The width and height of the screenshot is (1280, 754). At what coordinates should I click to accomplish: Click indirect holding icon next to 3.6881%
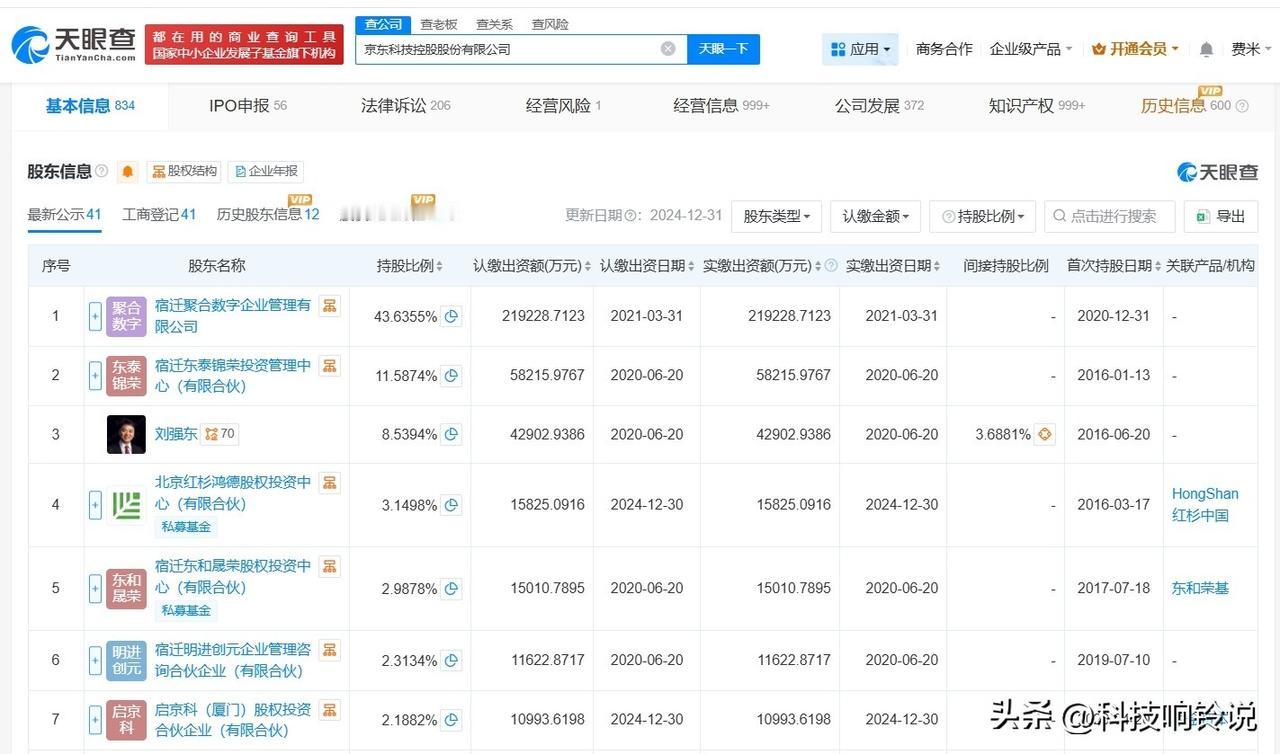1045,434
